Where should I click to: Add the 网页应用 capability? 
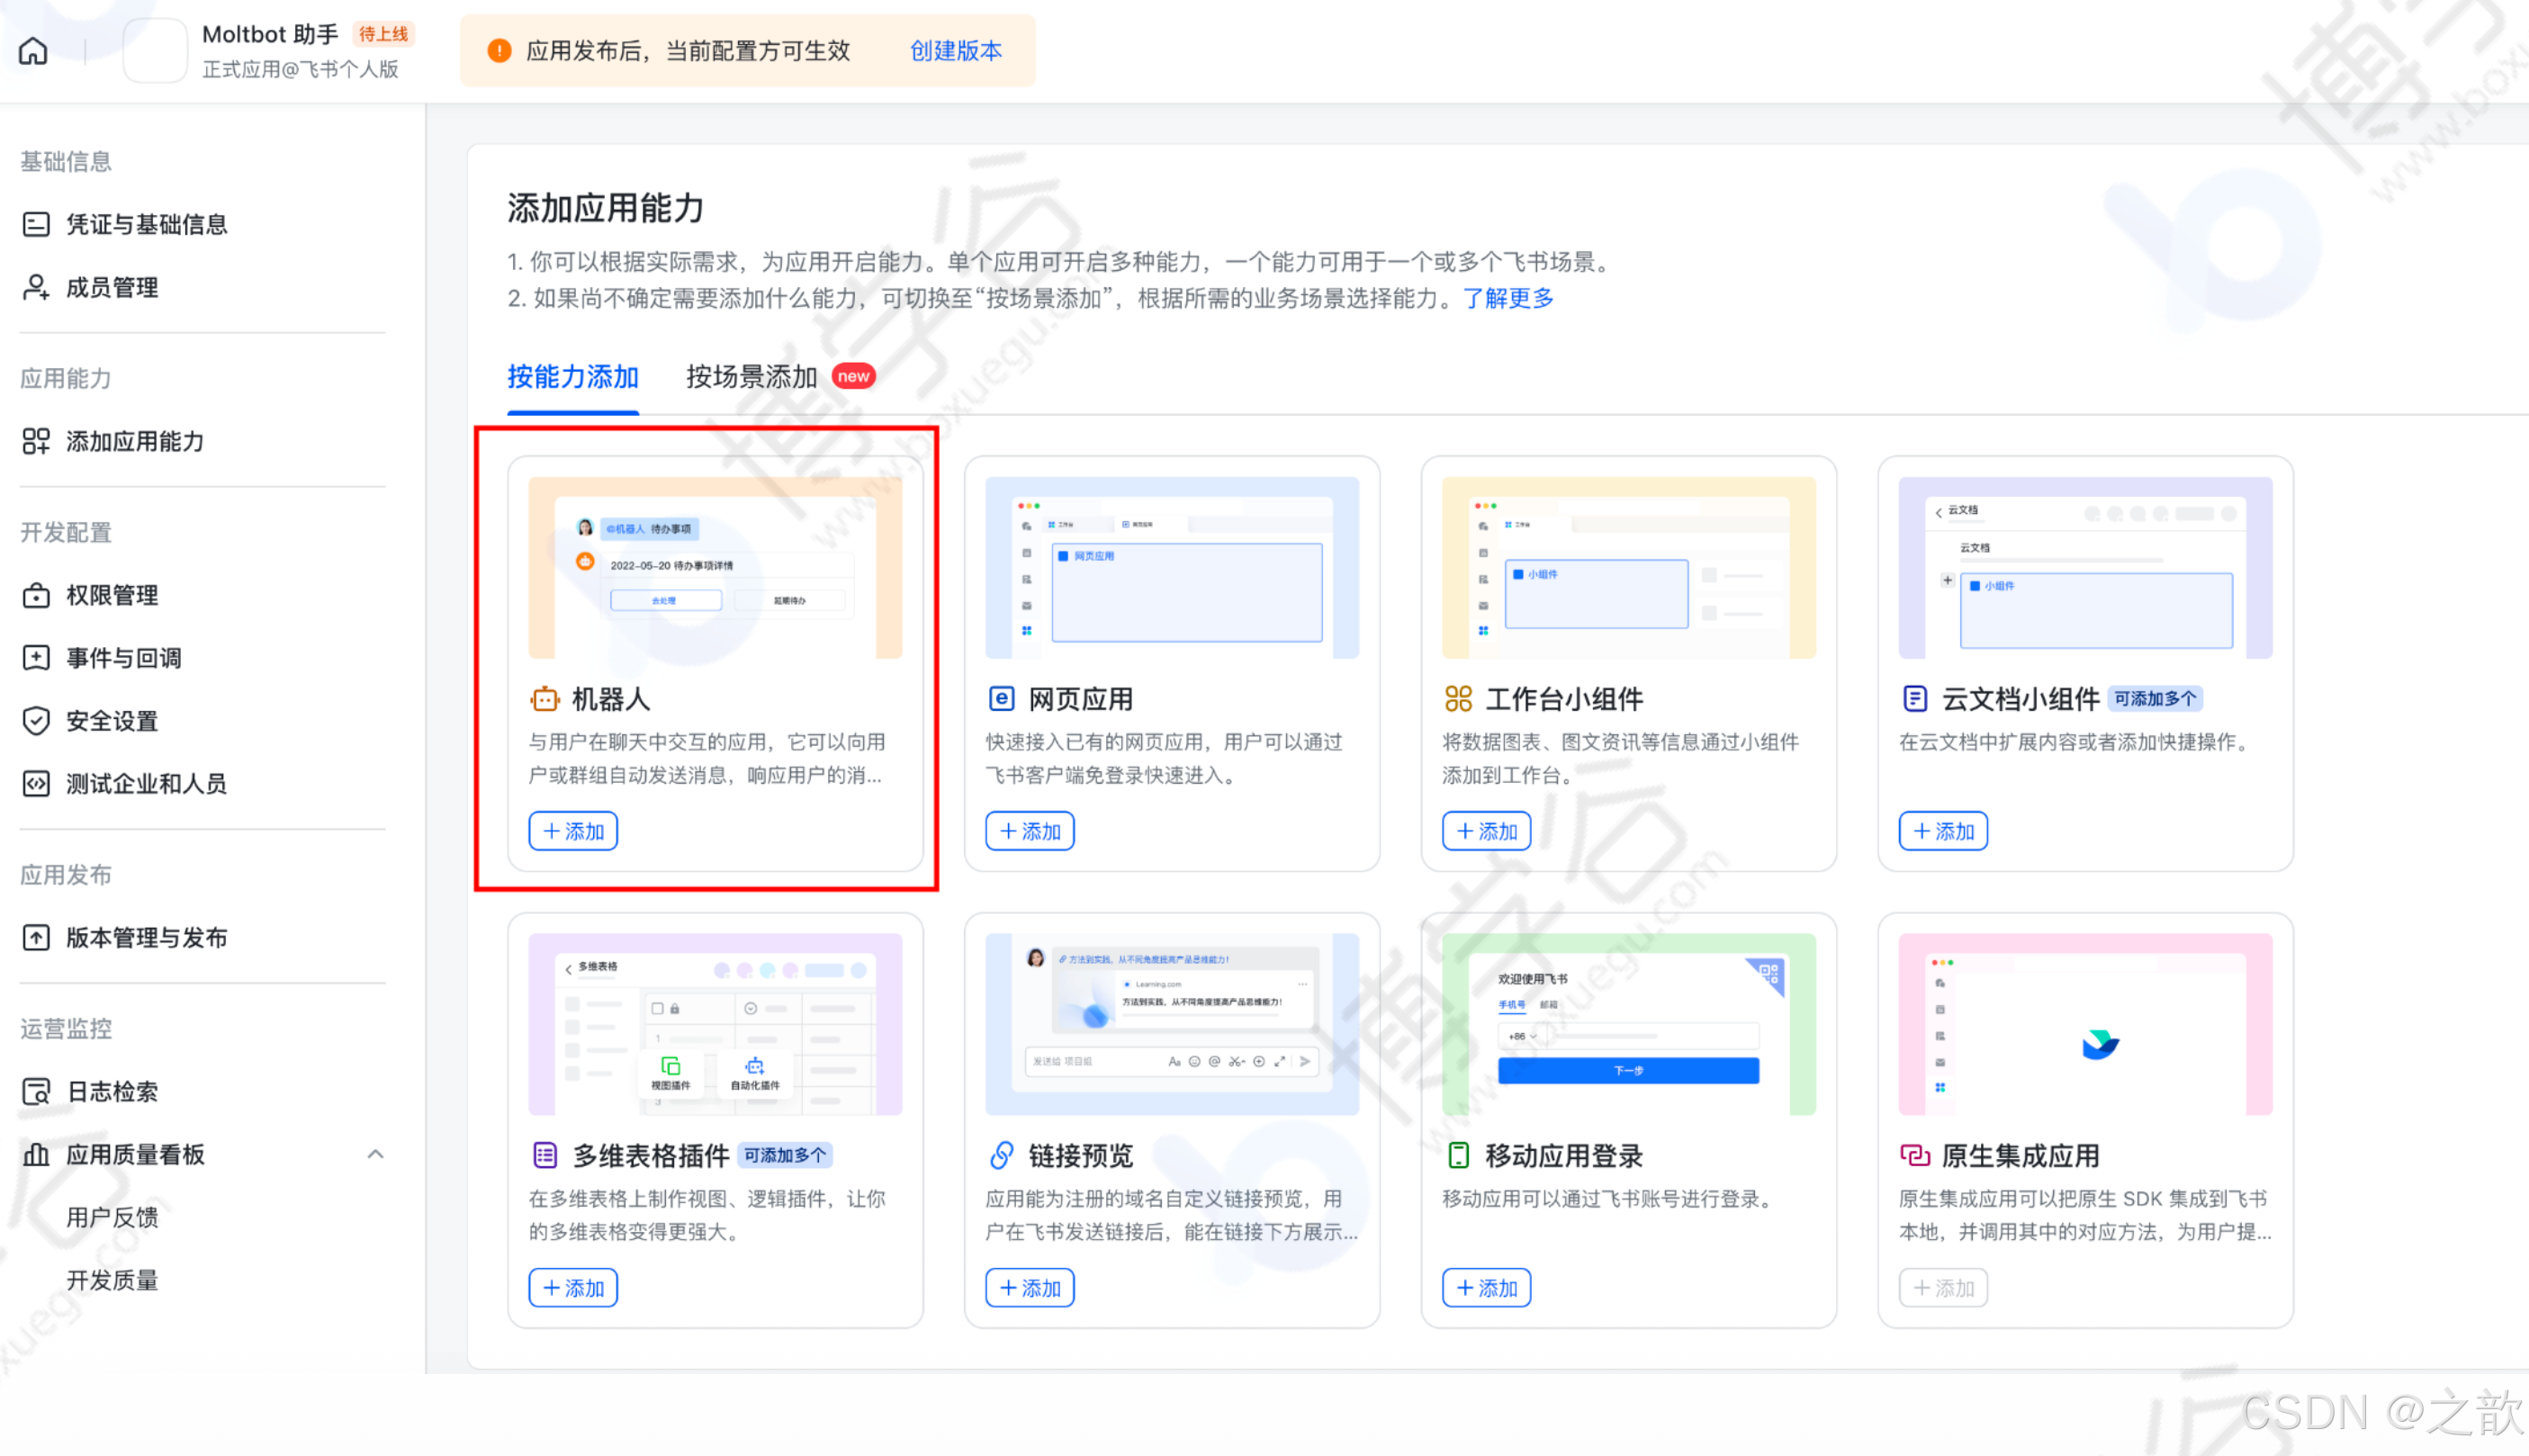click(x=1030, y=832)
